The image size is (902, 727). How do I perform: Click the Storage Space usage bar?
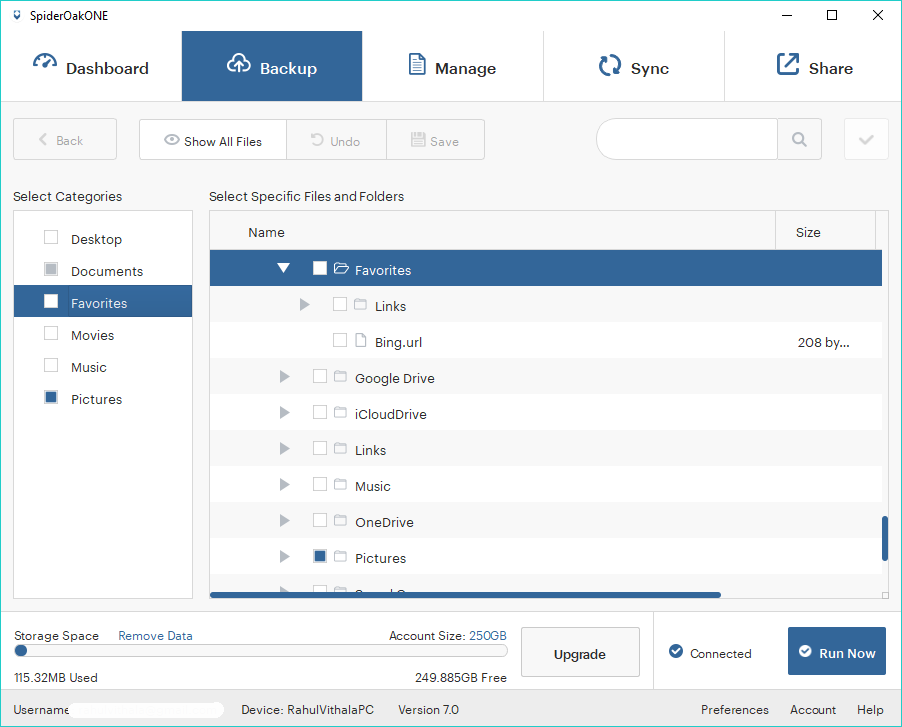coord(261,651)
